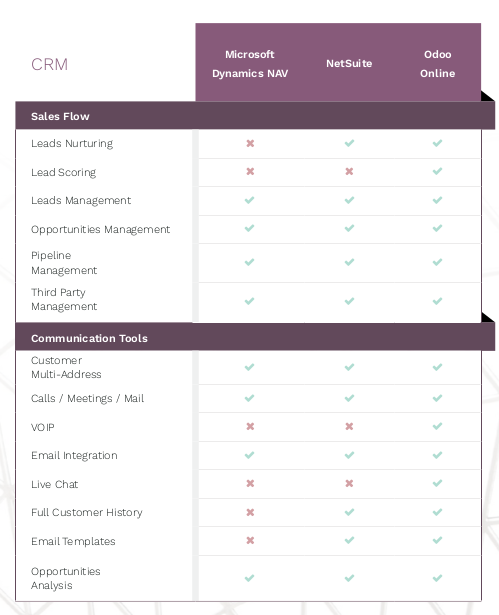Click NetSuite's red X in the Lead Scoring row
499x615 pixels.
click(349, 171)
